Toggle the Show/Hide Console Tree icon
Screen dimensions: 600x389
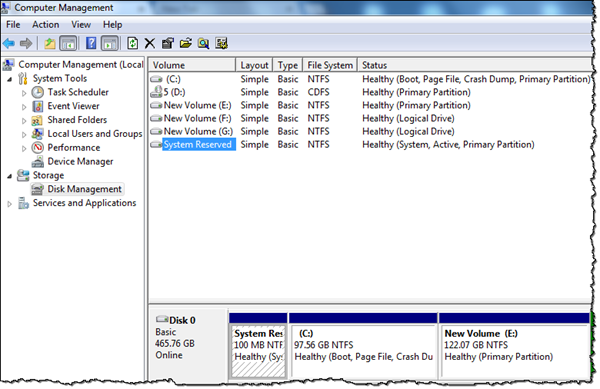pos(68,43)
